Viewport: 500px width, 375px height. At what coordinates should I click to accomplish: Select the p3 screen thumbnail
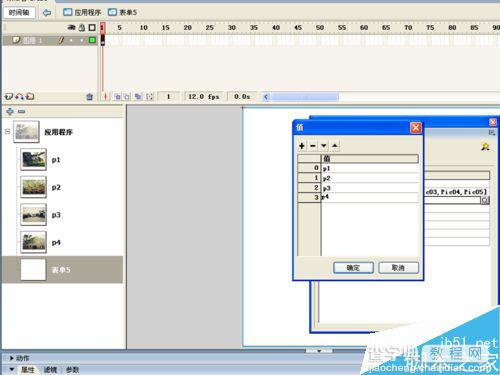[33, 215]
